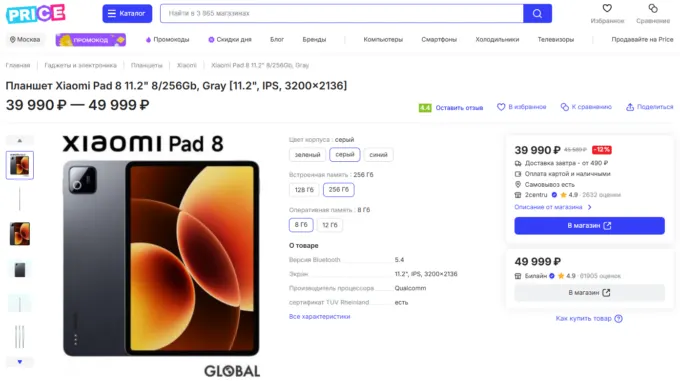This screenshot has width=680, height=390.
Task: Open Избранное heart icon in header
Action: [x=607, y=8]
